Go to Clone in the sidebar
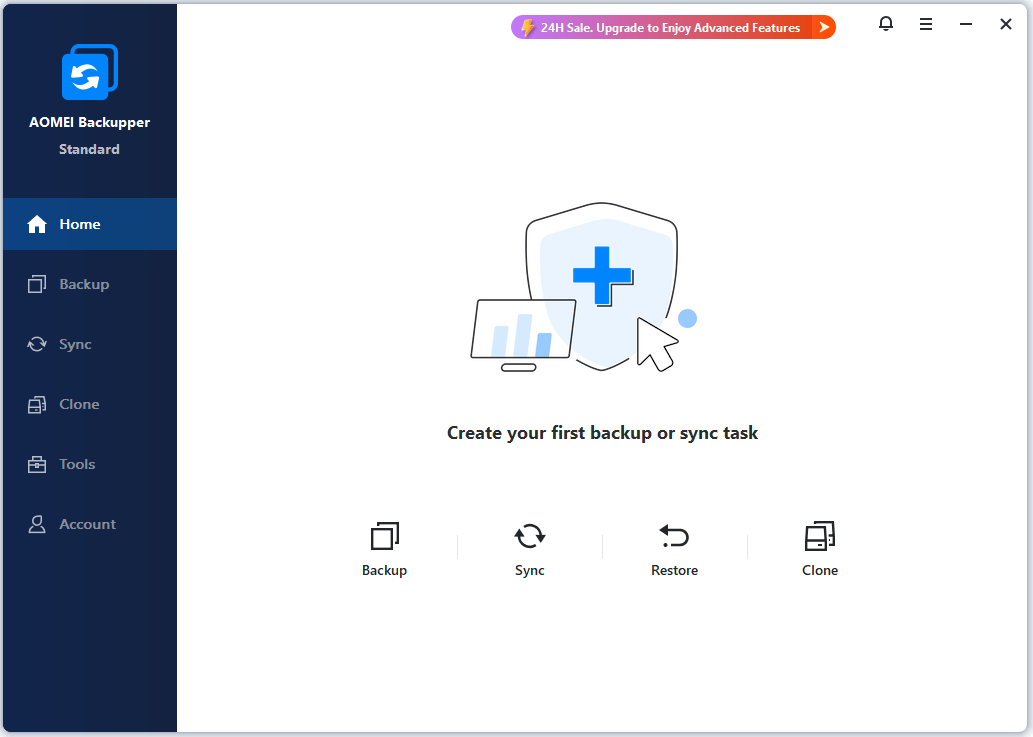 [90, 404]
